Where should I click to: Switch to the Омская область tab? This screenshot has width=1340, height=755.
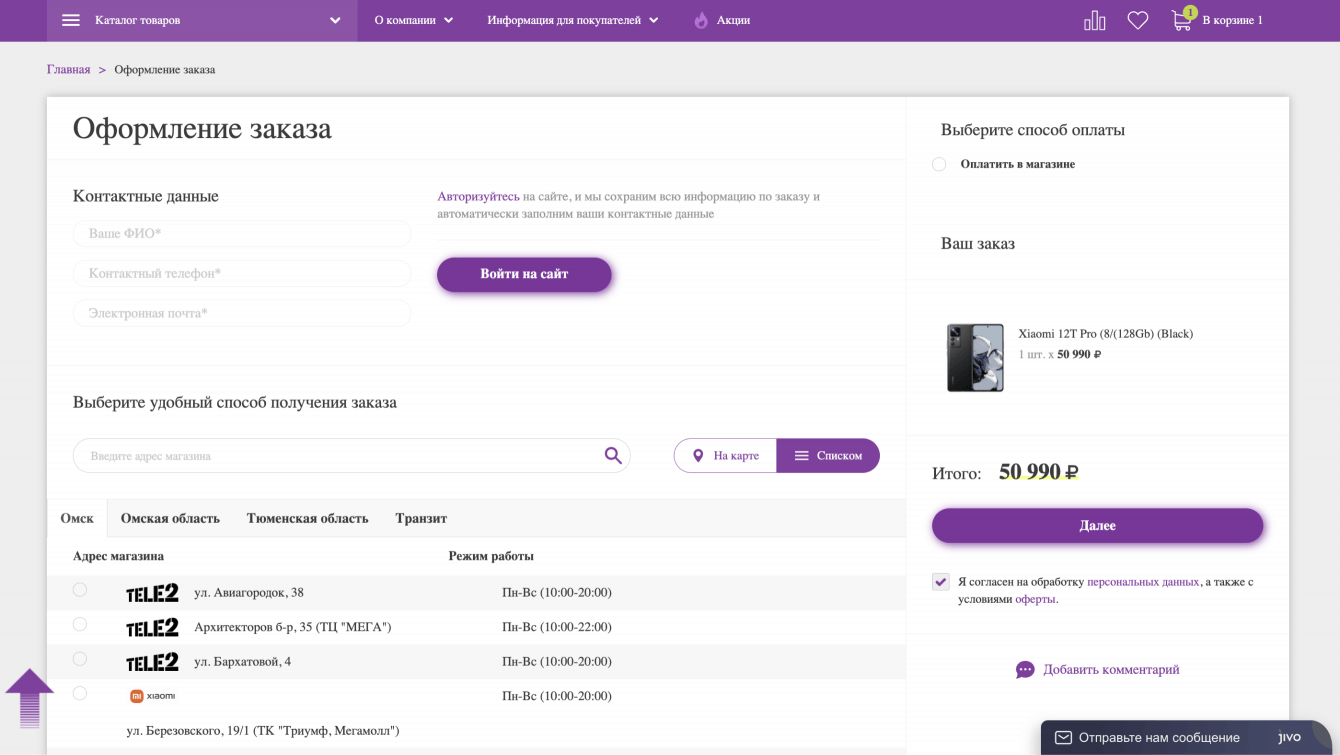pos(170,518)
